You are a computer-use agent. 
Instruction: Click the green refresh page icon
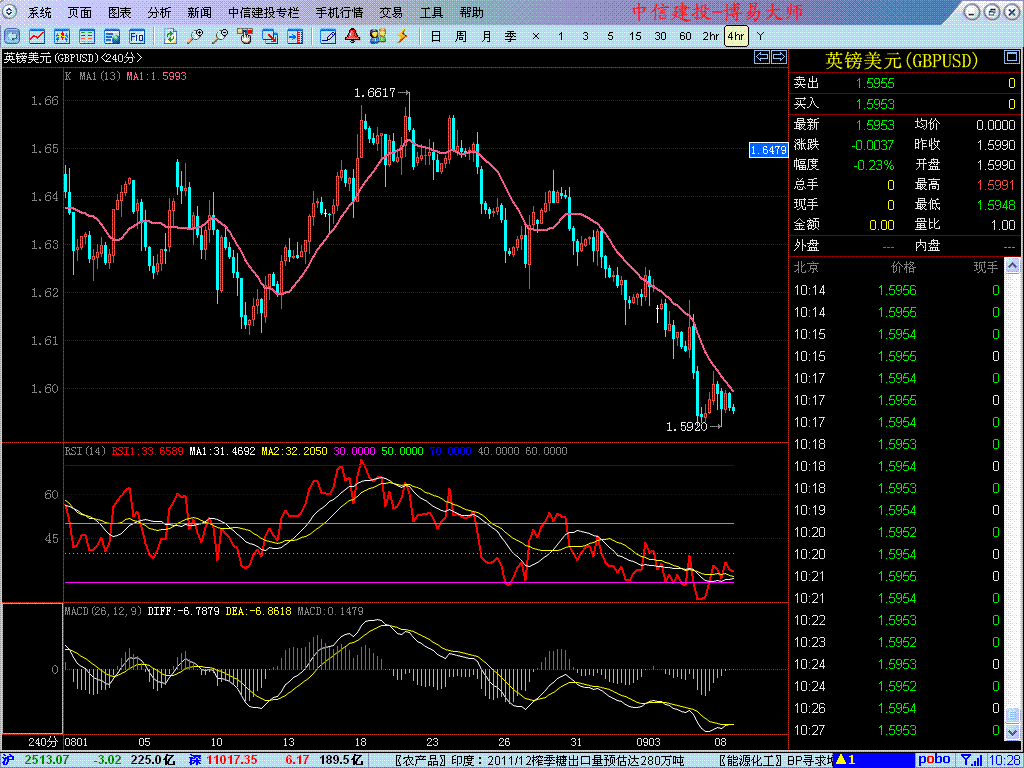[x=171, y=36]
